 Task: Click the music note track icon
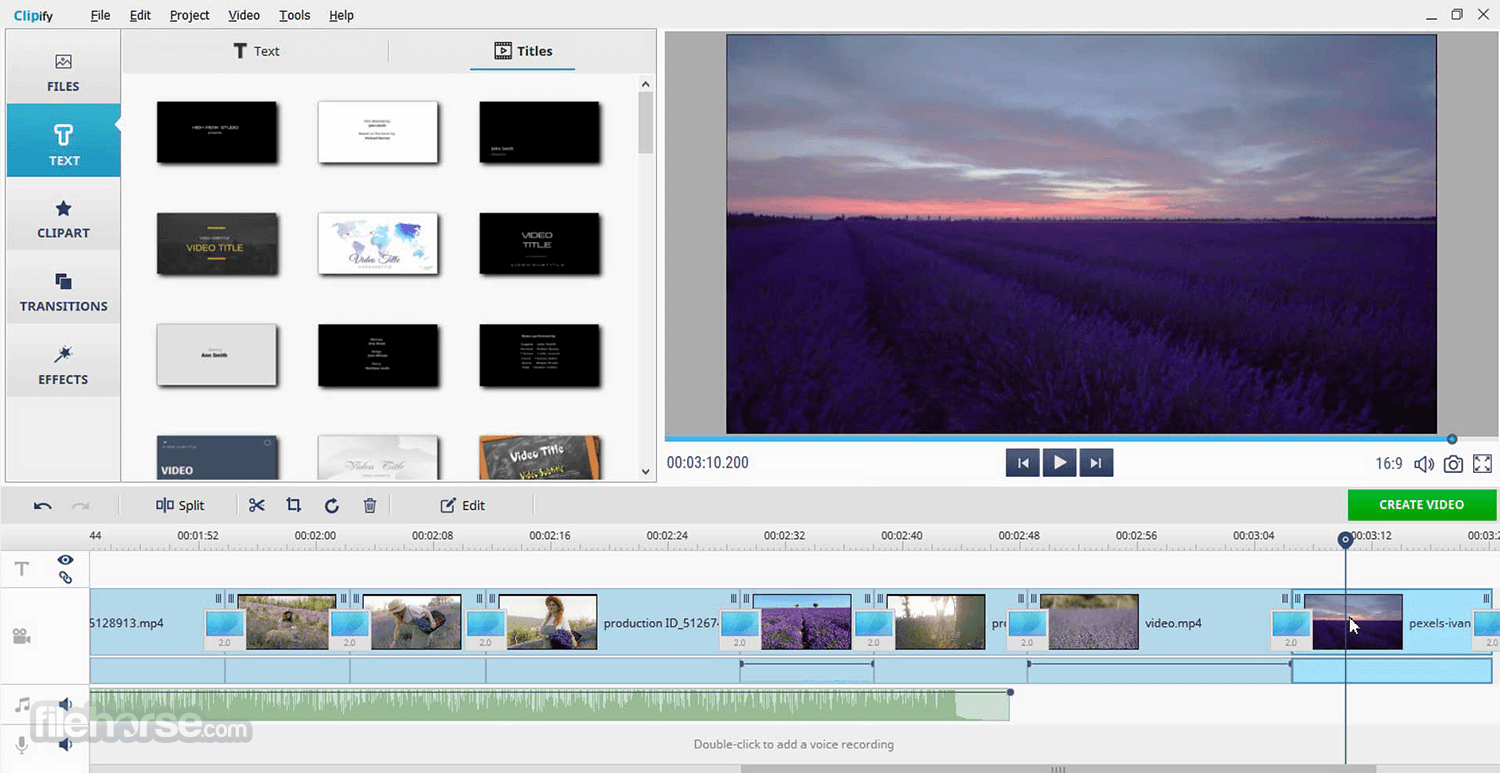23,706
